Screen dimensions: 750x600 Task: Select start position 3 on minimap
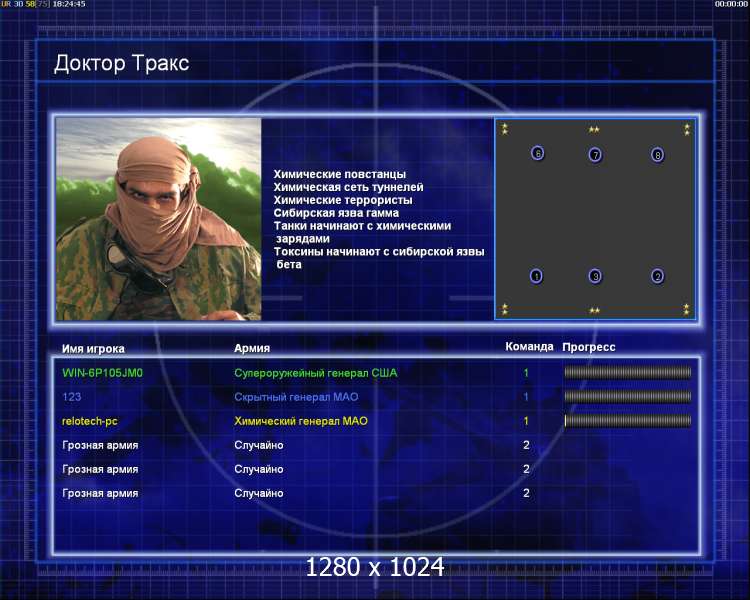pyautogui.click(x=595, y=276)
